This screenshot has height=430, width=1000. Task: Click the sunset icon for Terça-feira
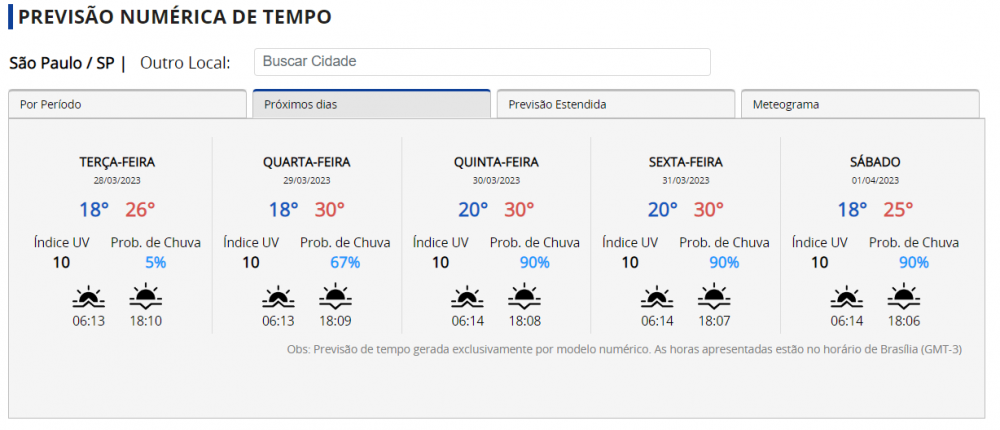145,297
